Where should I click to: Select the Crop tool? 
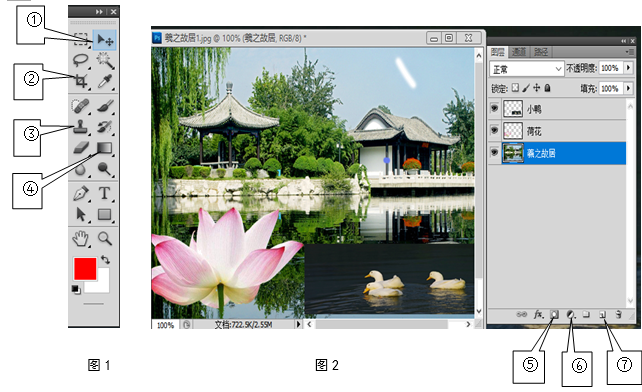click(x=81, y=81)
